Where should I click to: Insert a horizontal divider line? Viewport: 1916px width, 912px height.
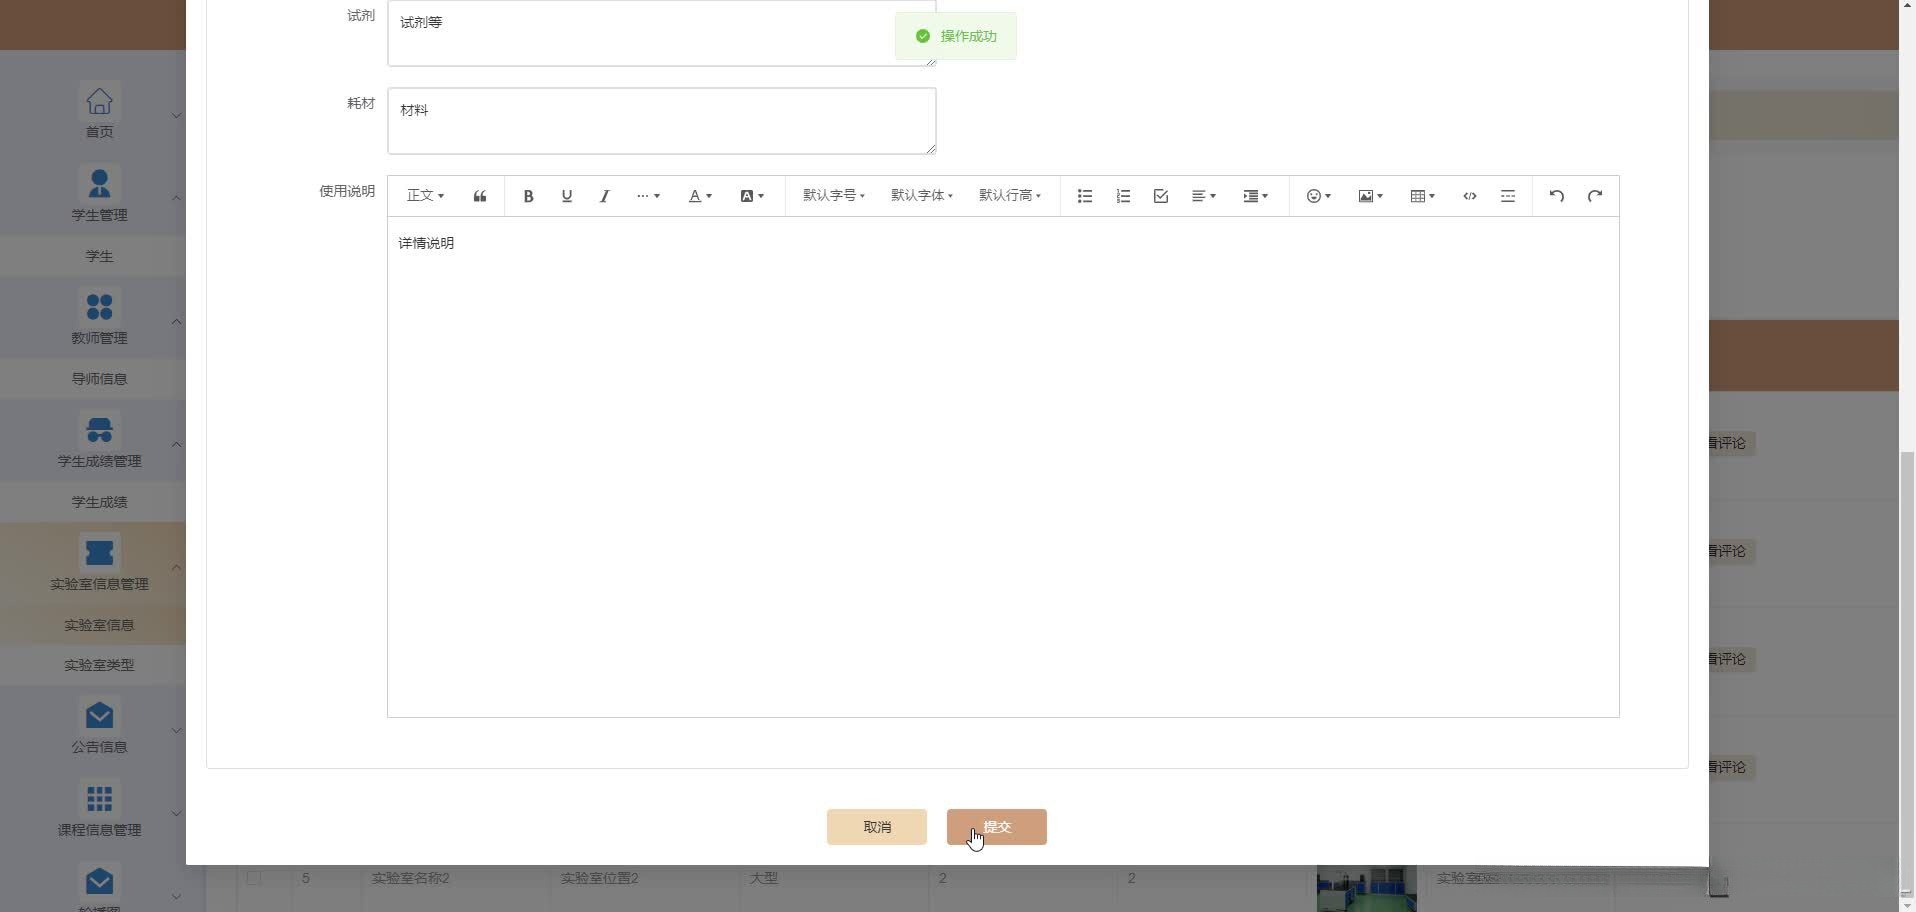point(1508,196)
